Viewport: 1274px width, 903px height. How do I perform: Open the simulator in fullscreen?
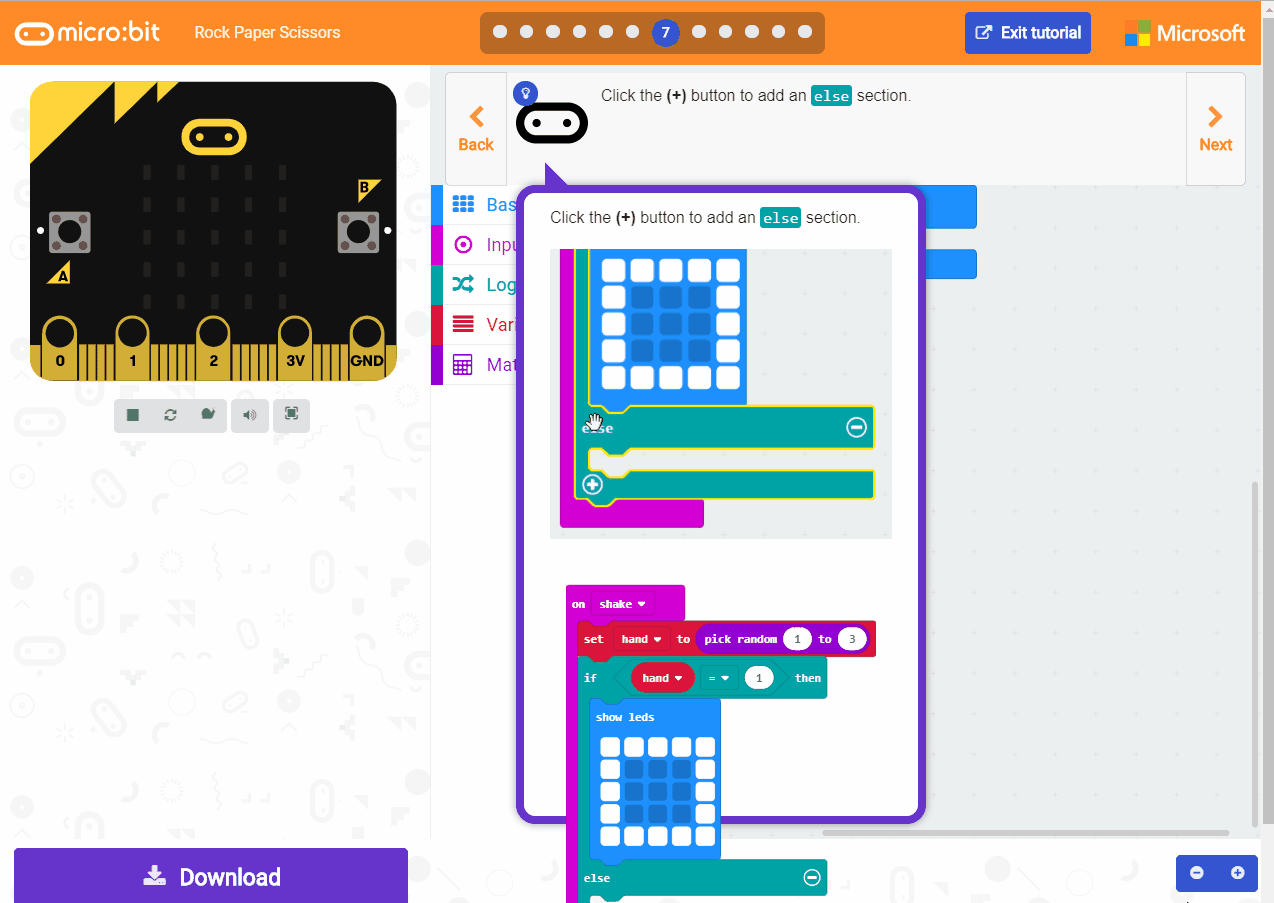(290, 415)
